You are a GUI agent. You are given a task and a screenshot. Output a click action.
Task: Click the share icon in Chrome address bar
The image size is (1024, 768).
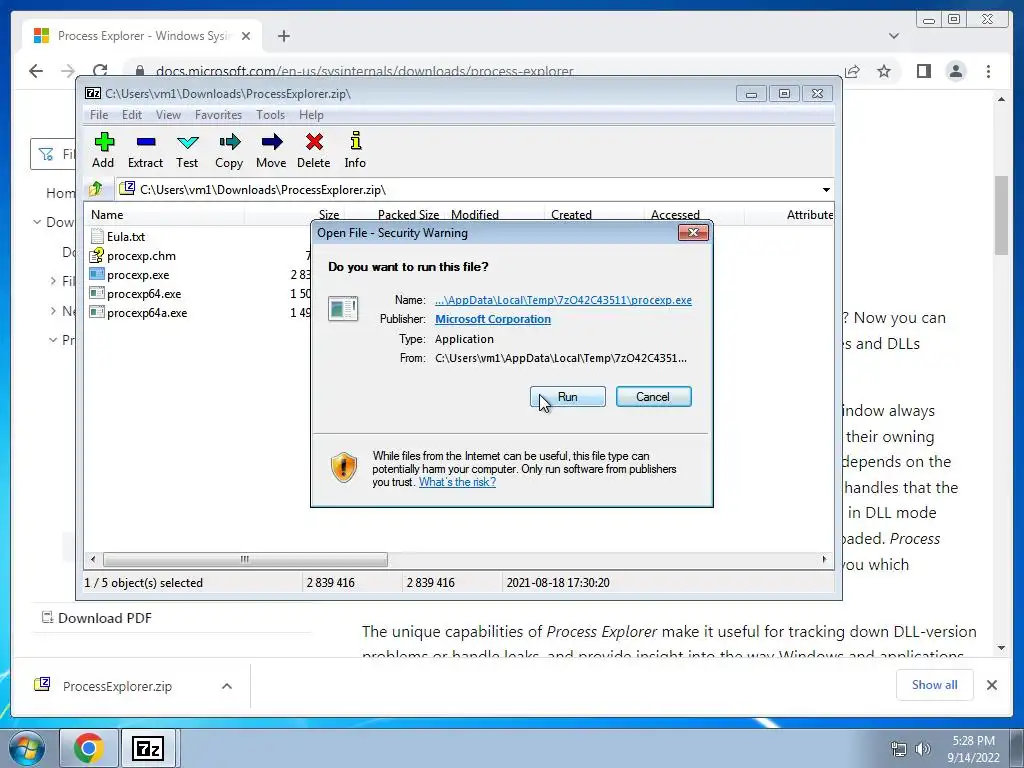click(852, 71)
